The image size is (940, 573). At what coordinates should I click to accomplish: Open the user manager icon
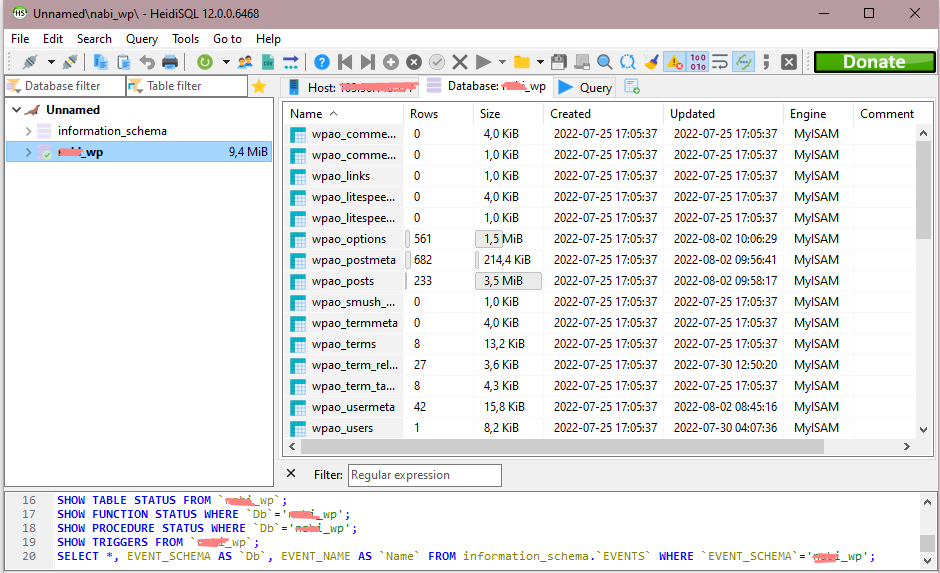coord(245,62)
